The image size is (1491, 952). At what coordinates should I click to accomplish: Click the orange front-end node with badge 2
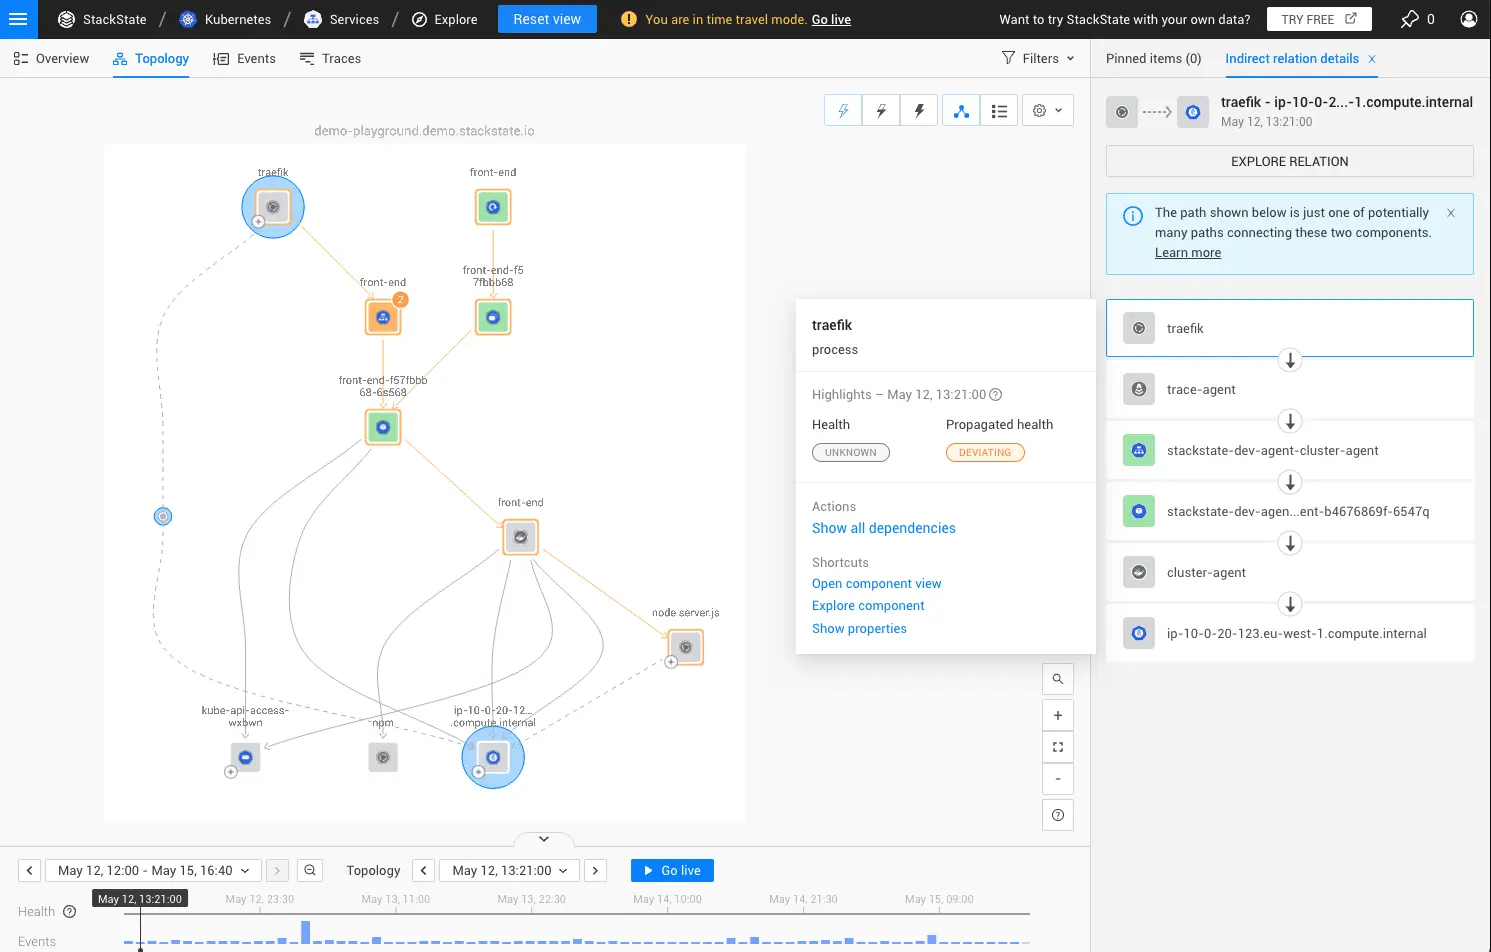click(383, 317)
